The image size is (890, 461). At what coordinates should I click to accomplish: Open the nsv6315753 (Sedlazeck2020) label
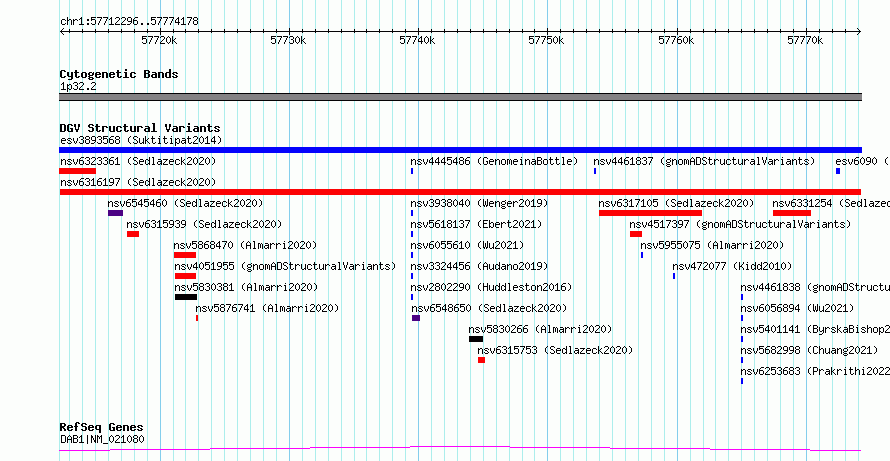[555, 350]
